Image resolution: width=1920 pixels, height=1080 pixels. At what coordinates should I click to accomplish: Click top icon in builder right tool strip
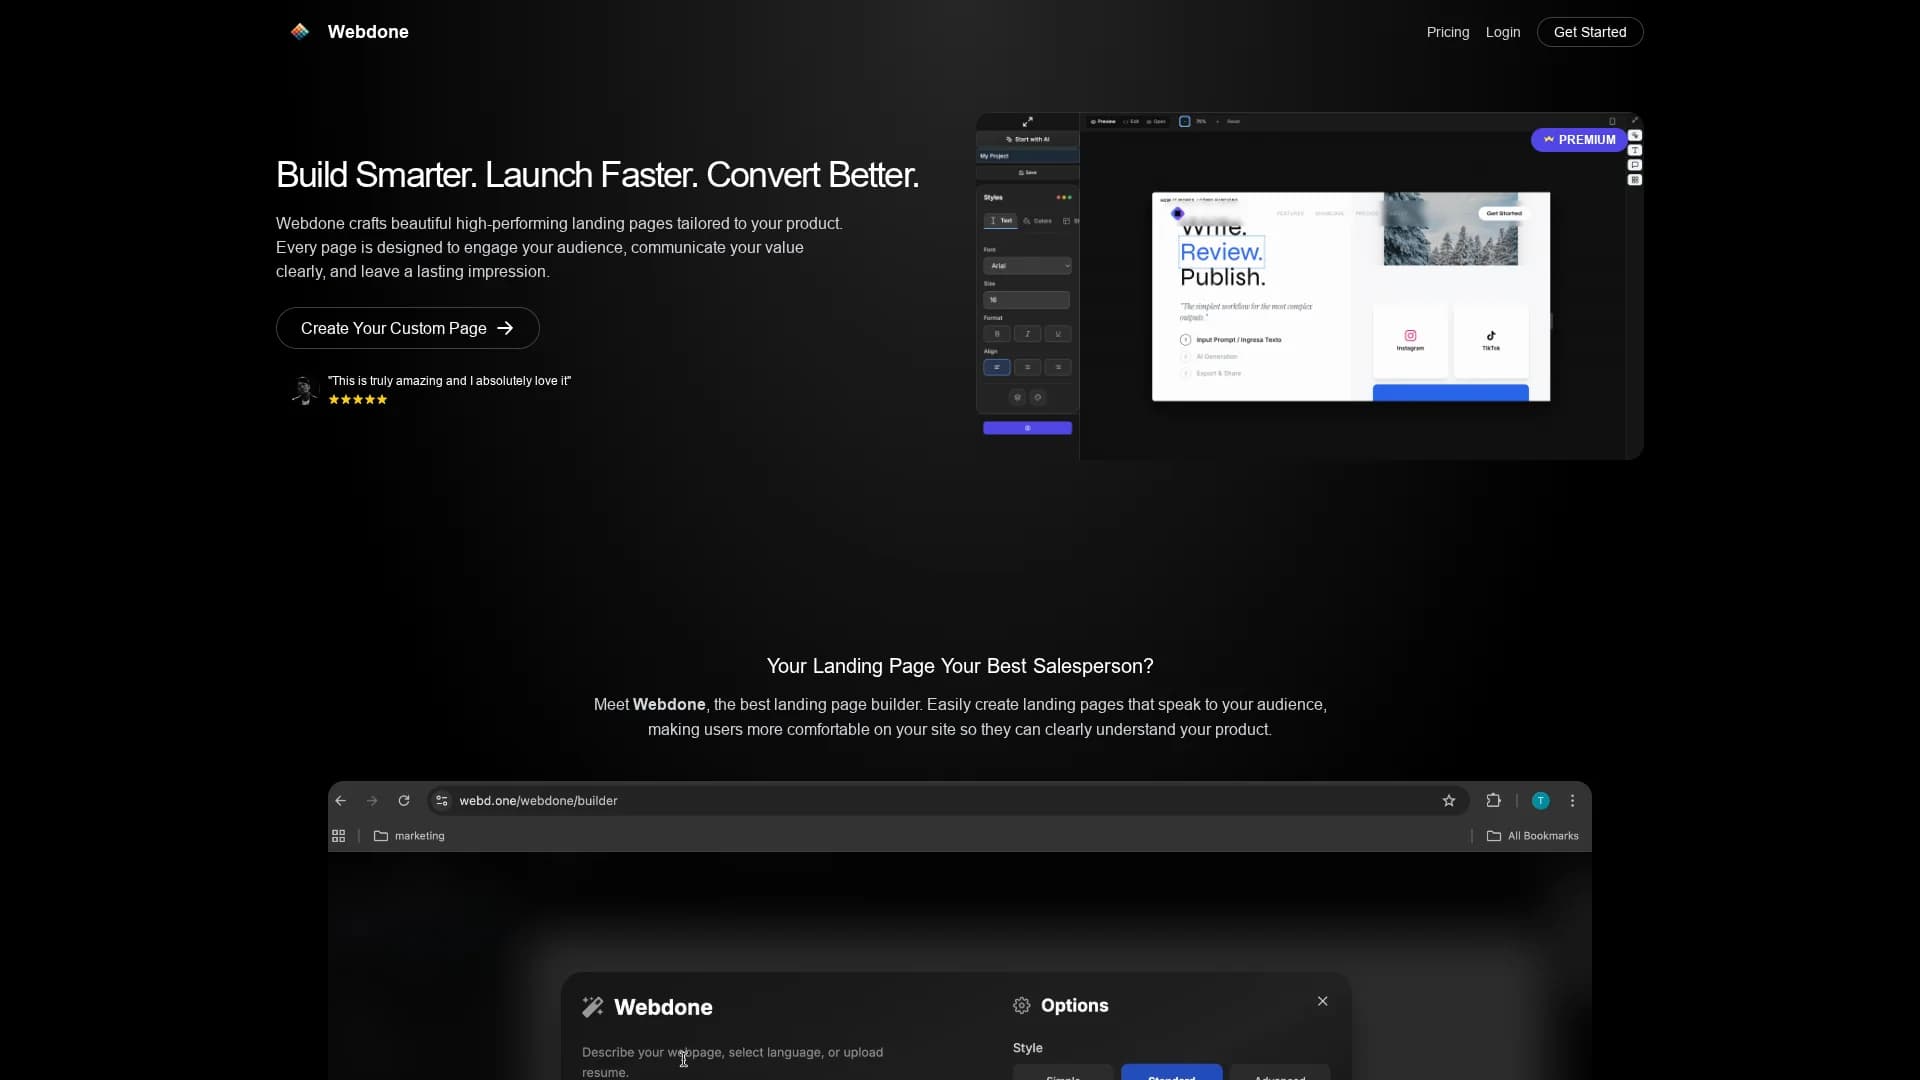(1635, 136)
